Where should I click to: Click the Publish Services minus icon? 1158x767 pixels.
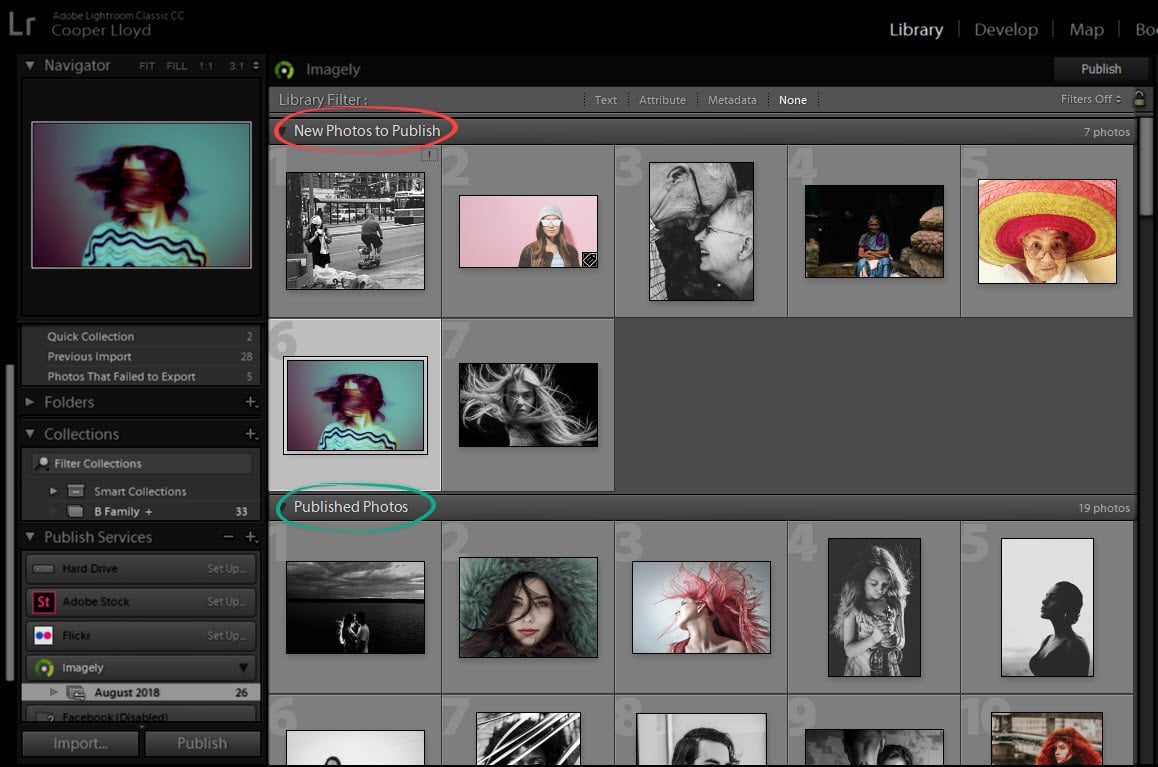pos(228,537)
